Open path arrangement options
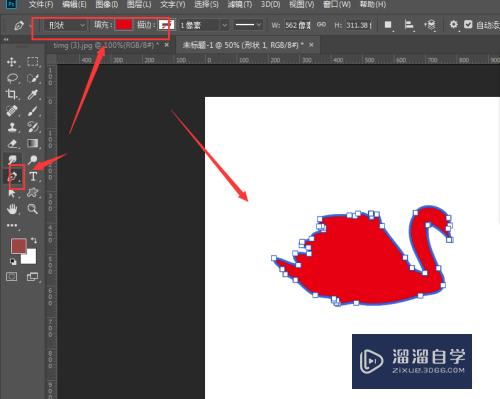Viewport: 500px width, 399px height. (430, 25)
